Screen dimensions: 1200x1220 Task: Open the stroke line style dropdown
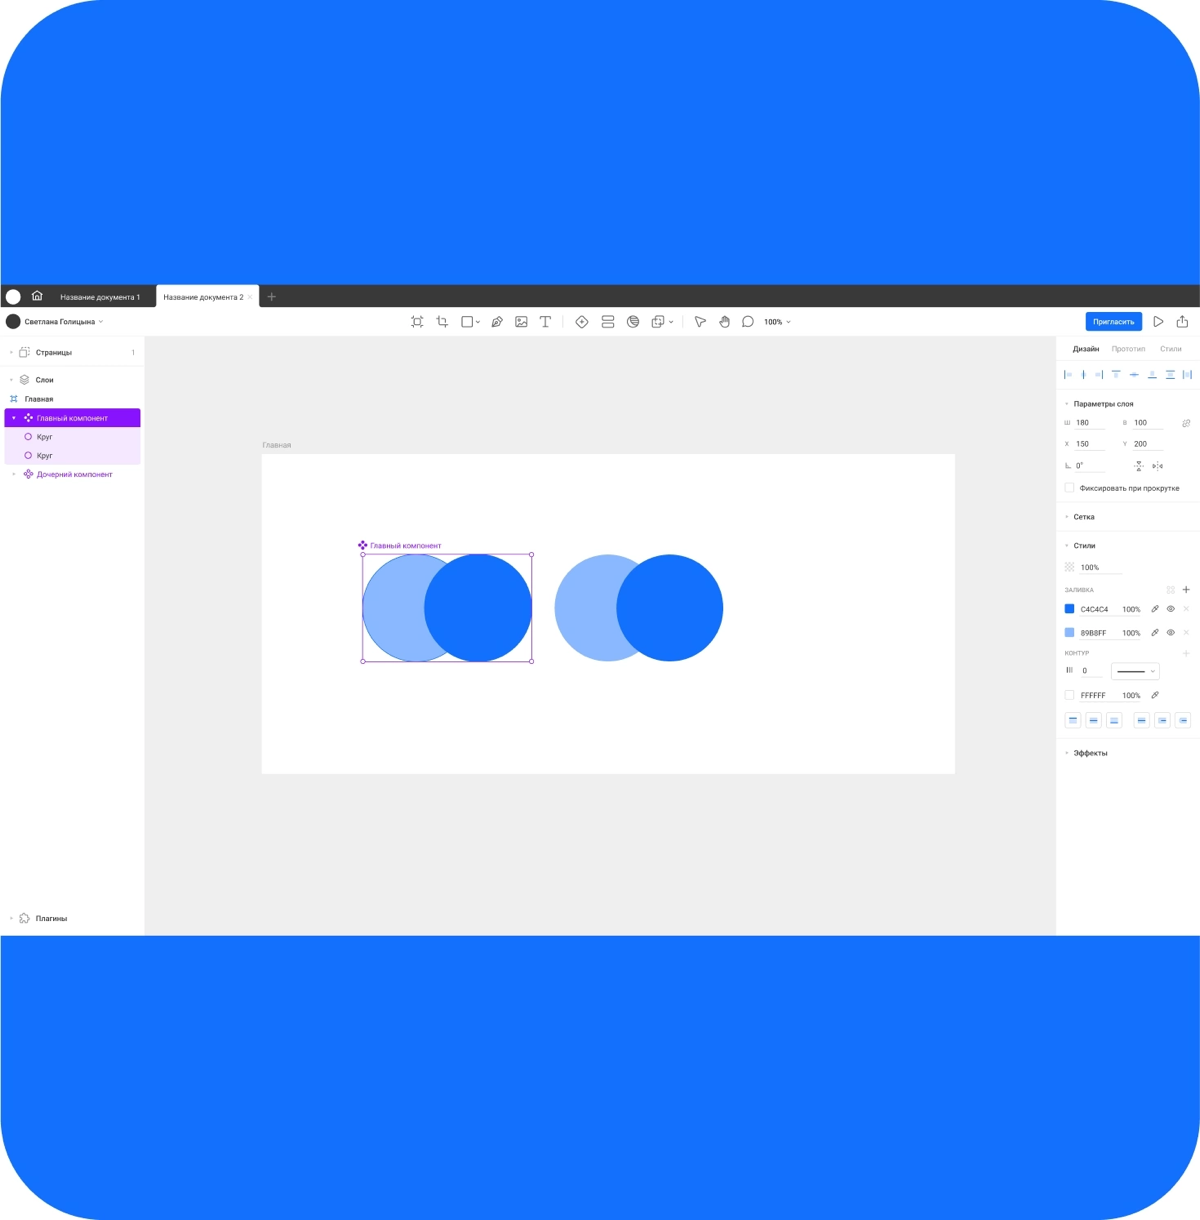coord(1135,671)
